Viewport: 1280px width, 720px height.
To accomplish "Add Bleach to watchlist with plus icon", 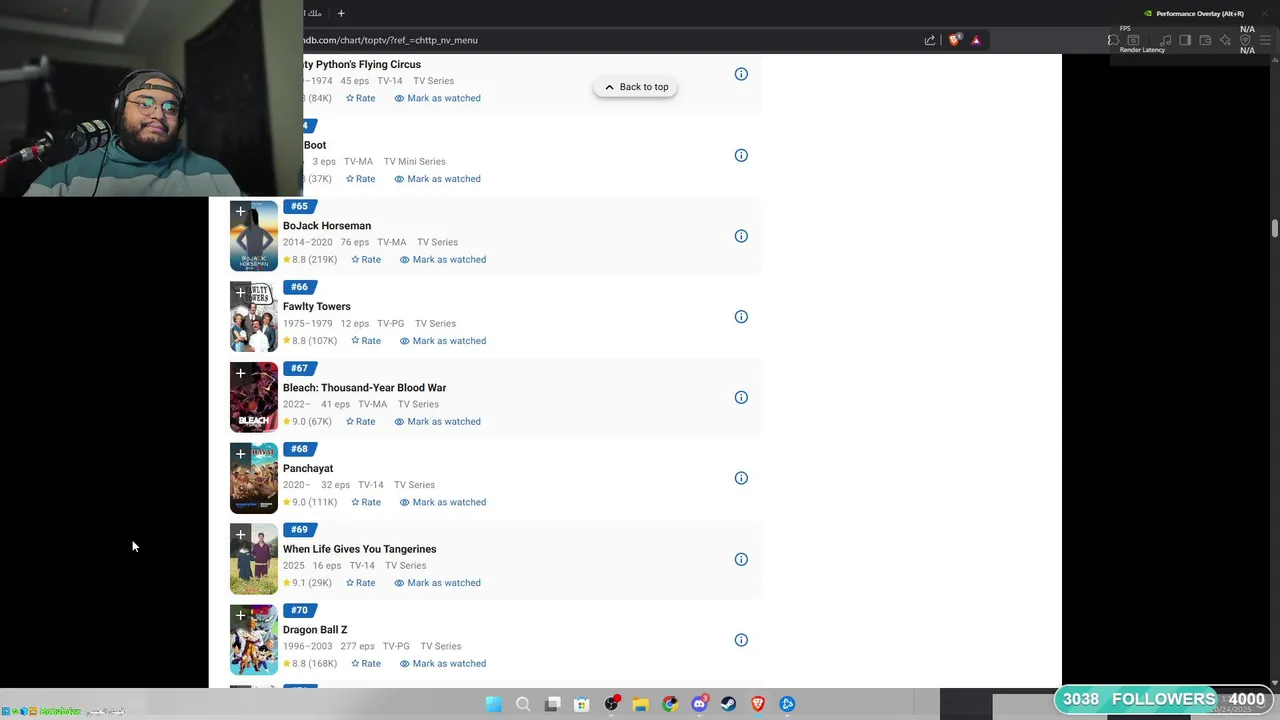I will [x=240, y=373].
